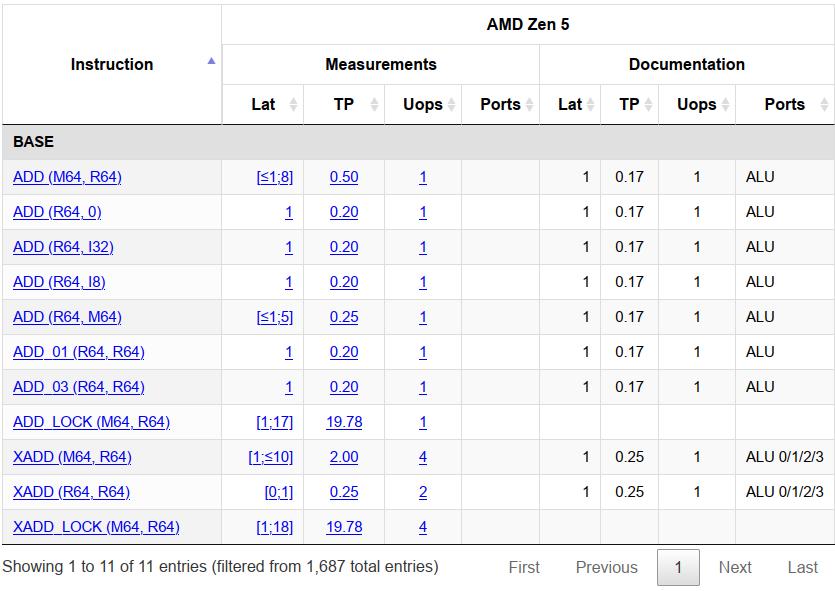Click throughput 19.78 for XADD_LOCK row
Viewport: 835px width, 591px height.
point(344,527)
